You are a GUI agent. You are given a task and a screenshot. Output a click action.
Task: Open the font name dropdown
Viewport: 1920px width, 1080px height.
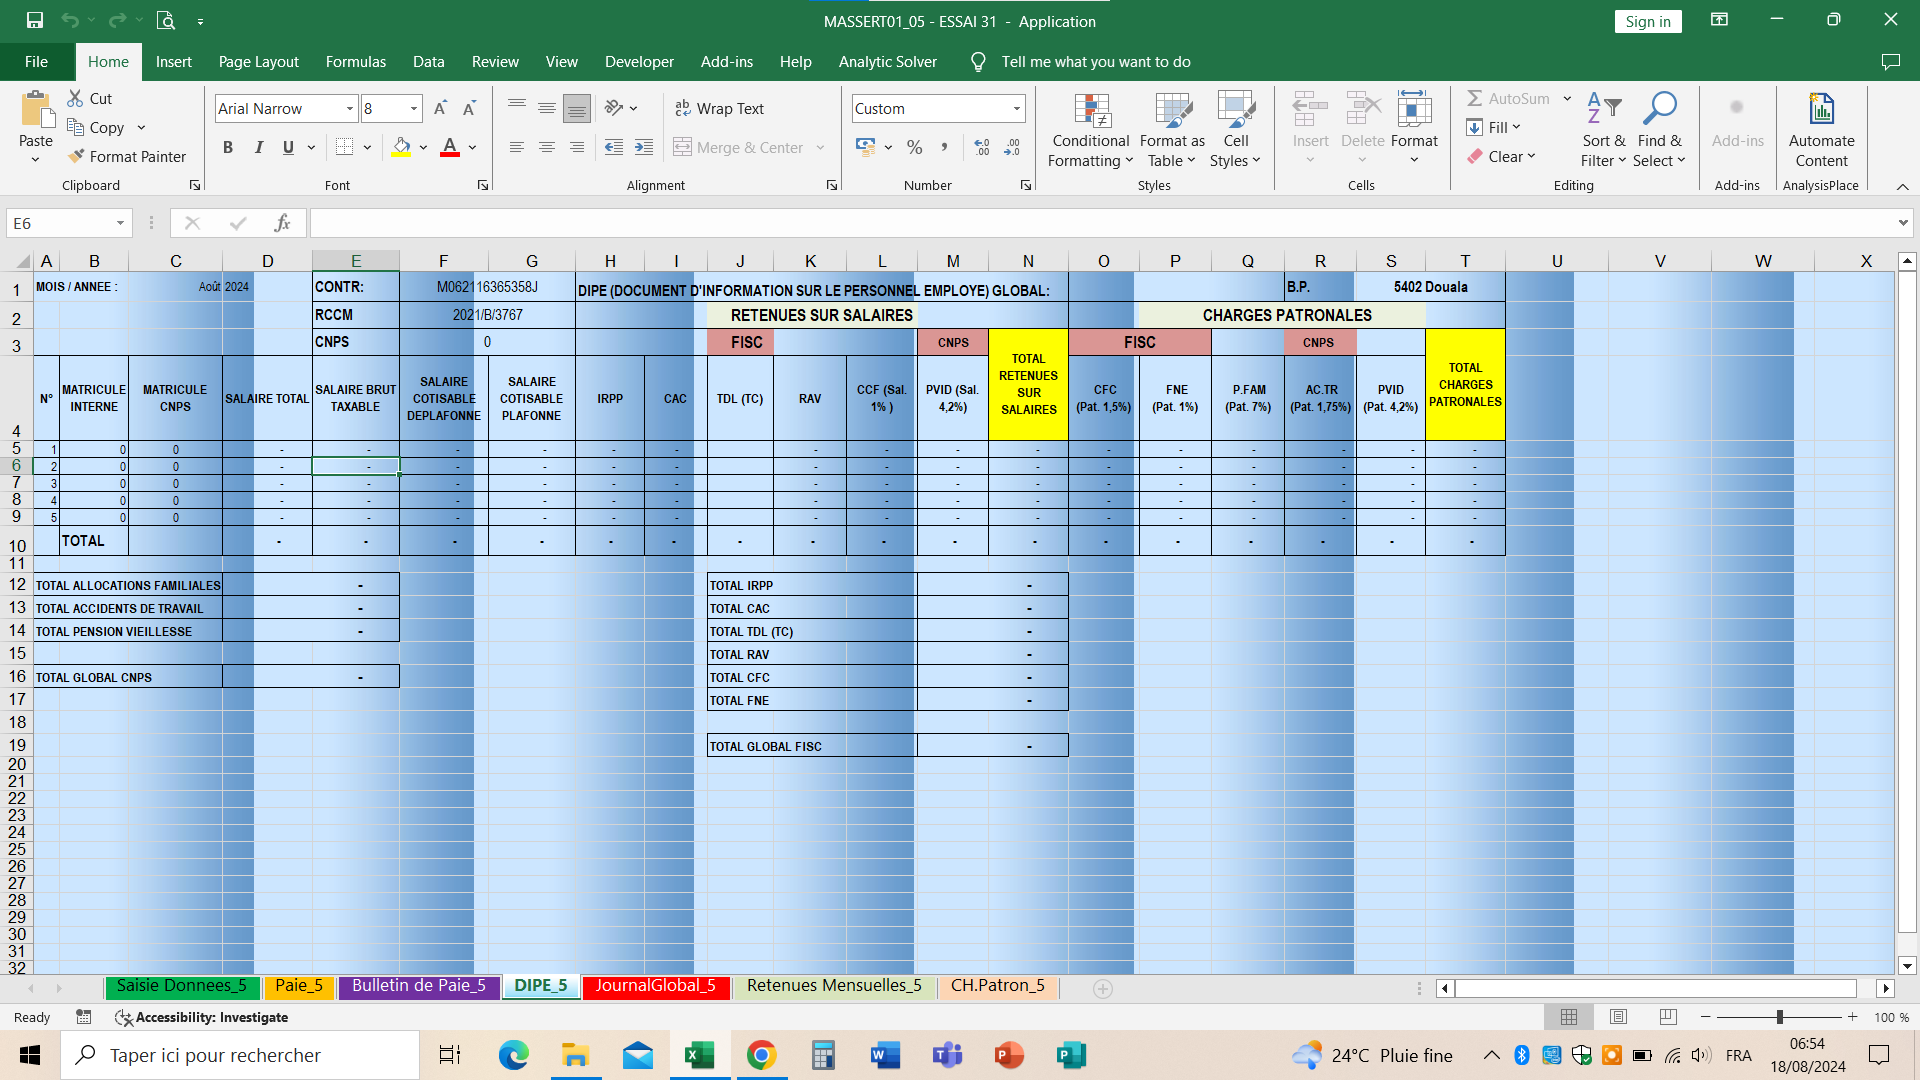(x=347, y=108)
